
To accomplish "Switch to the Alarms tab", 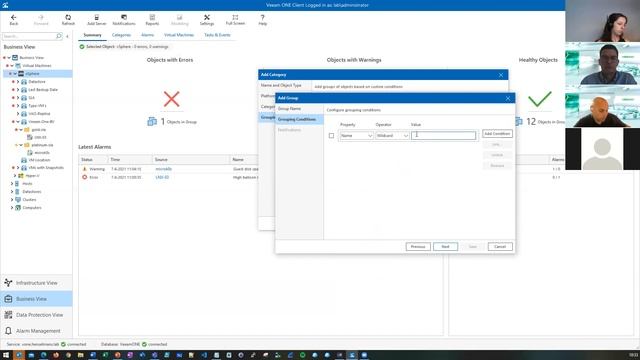I will pyautogui.click(x=147, y=35).
